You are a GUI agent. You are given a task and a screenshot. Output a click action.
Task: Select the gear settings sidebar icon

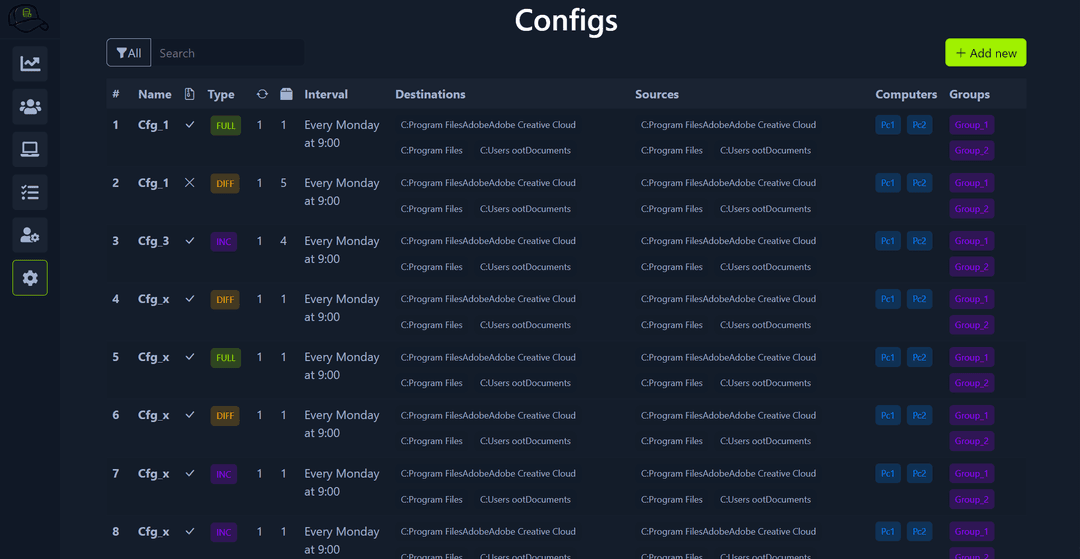click(x=30, y=278)
